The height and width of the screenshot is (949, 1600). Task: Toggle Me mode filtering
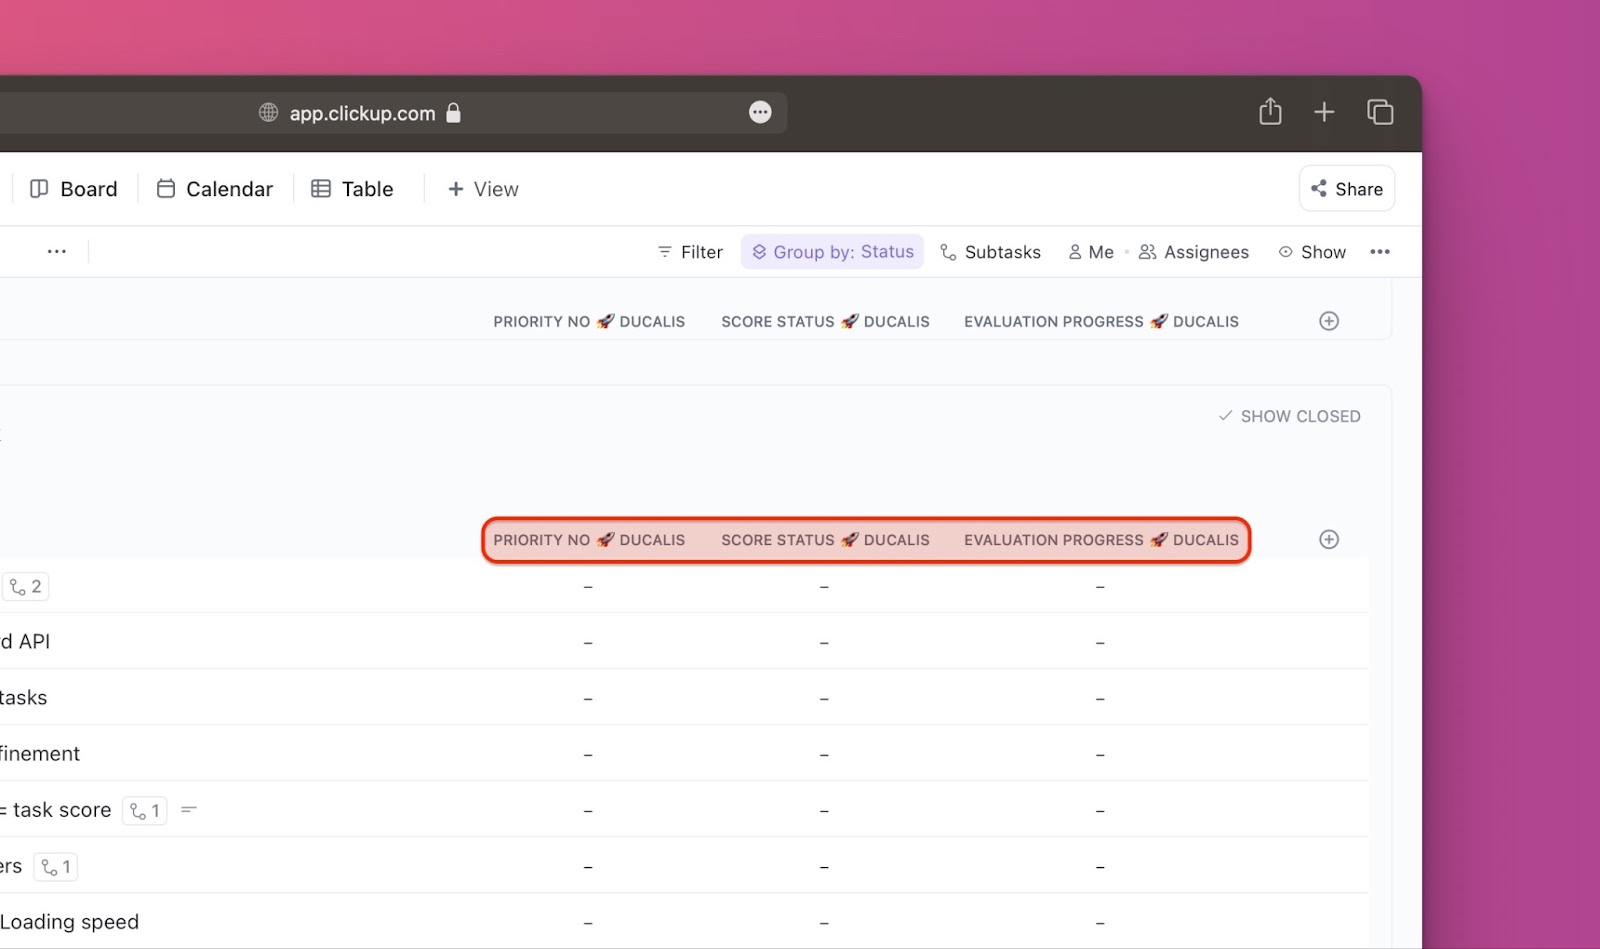(x=1090, y=251)
